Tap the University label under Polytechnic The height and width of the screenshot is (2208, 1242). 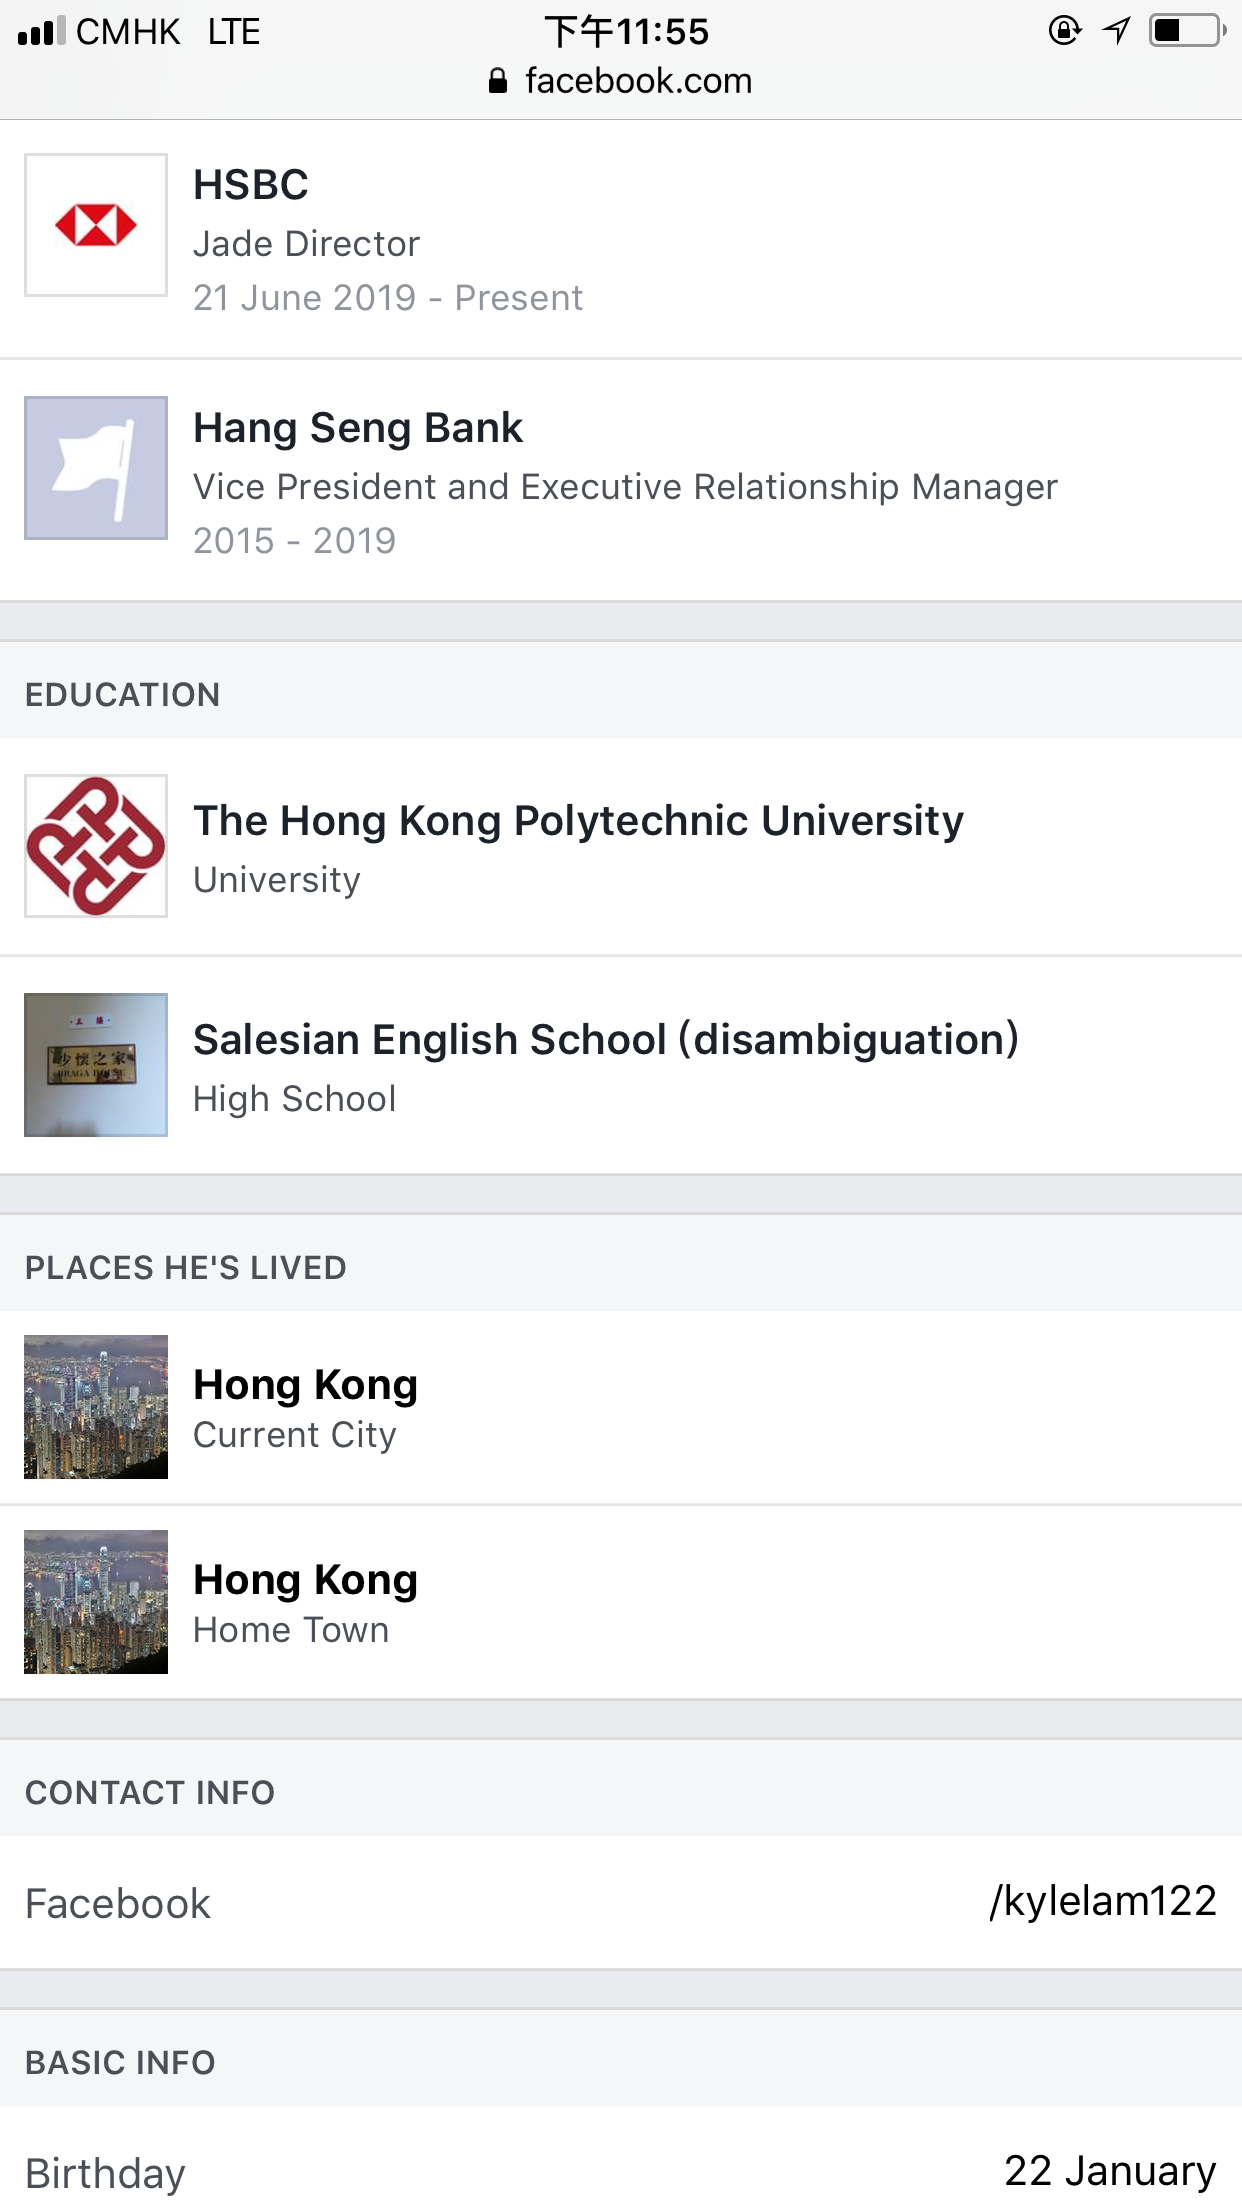(x=277, y=880)
